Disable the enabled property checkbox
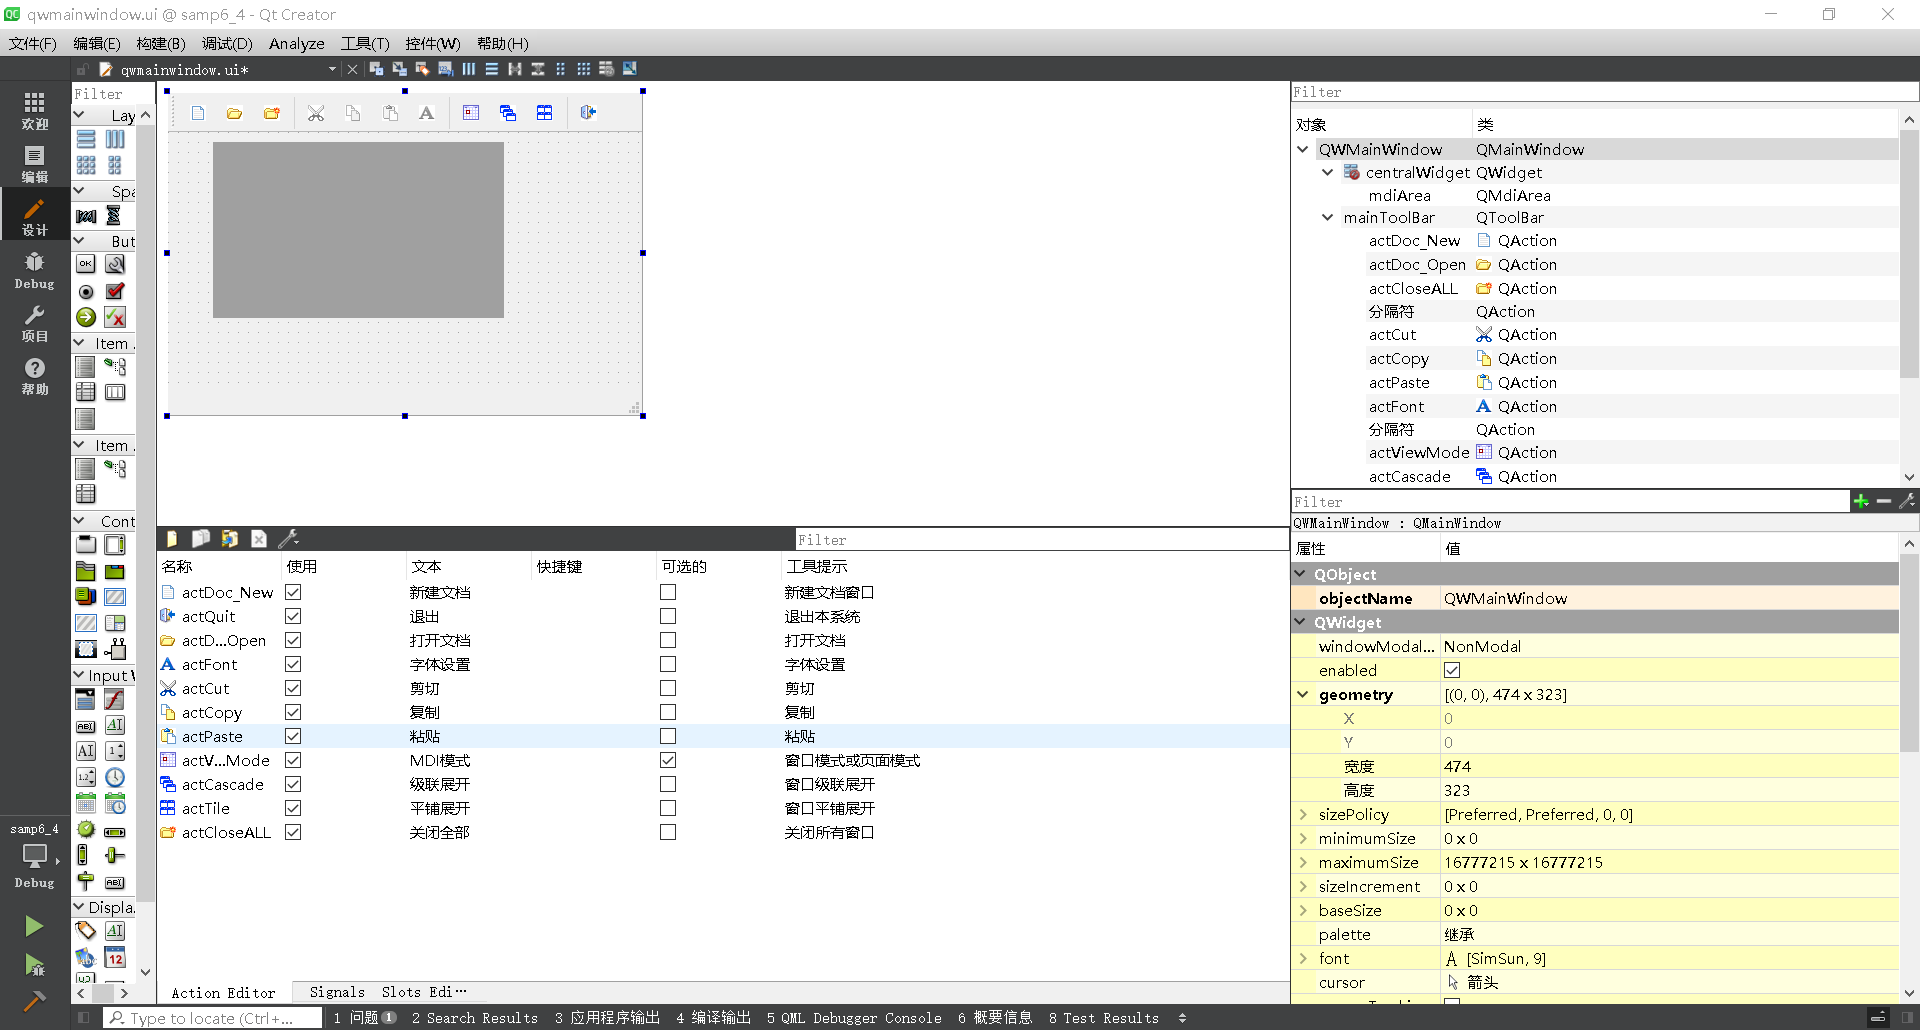1920x1030 pixels. pos(1453,670)
